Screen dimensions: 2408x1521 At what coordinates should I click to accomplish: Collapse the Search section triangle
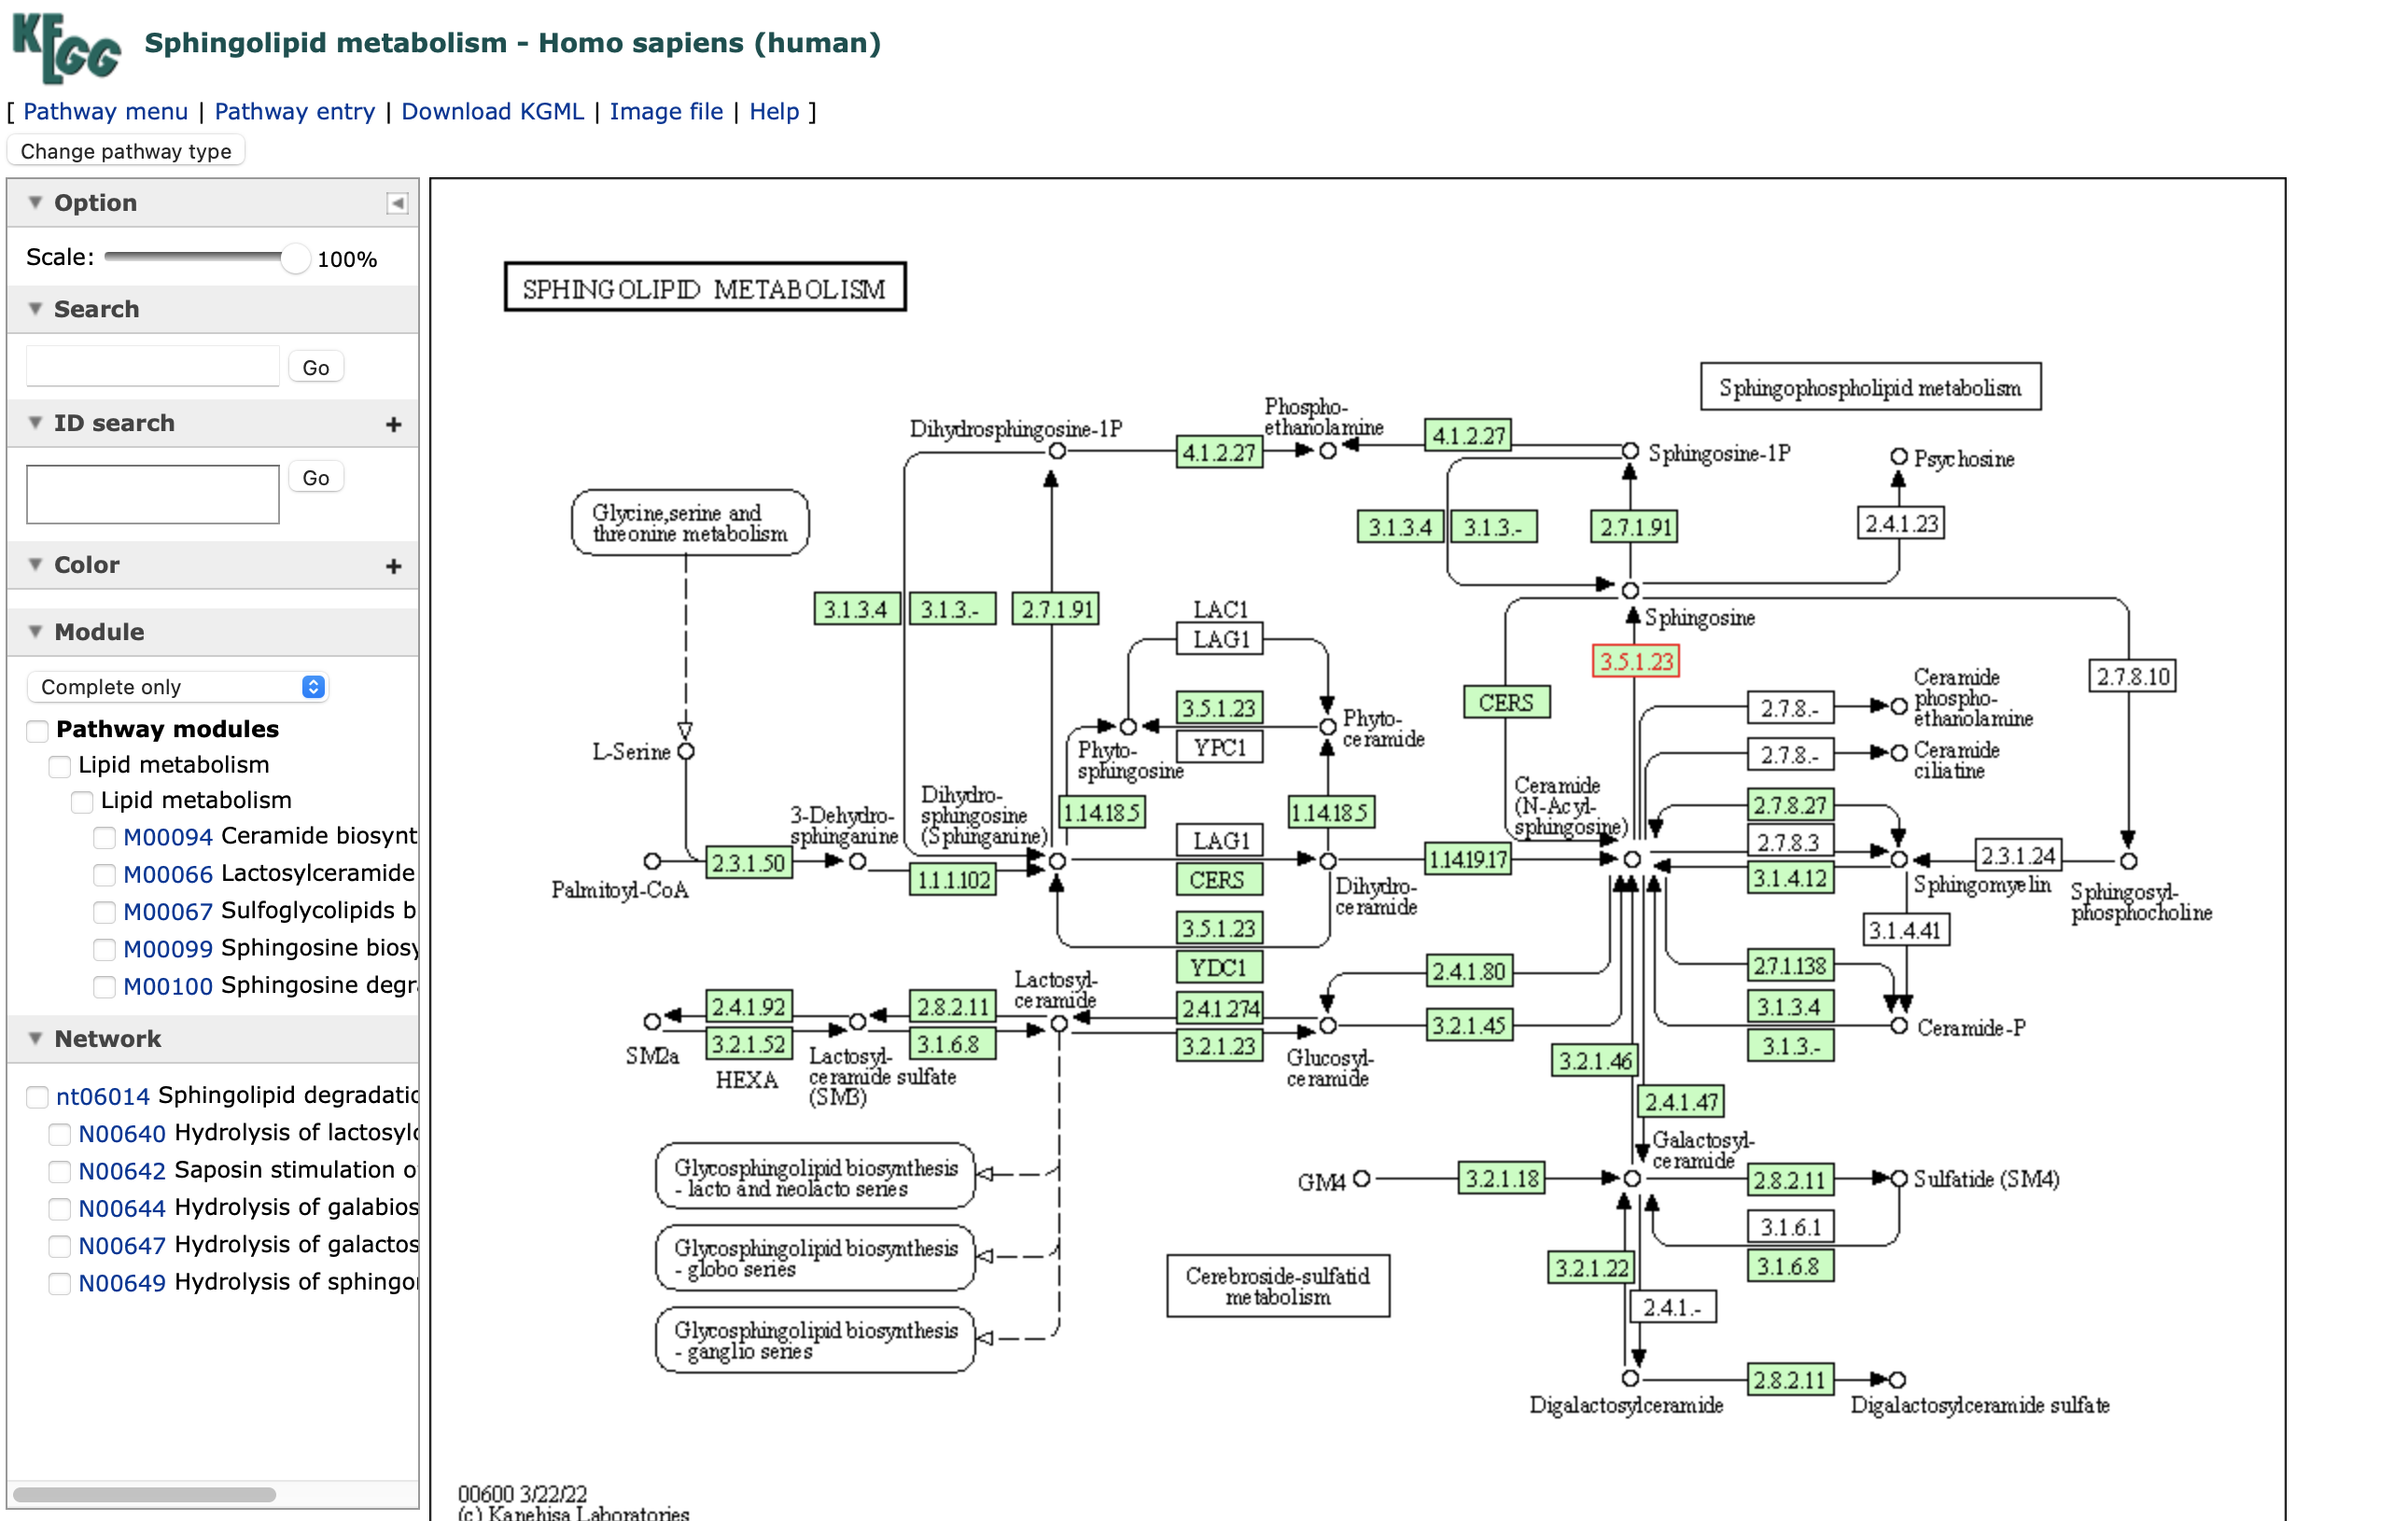pyautogui.click(x=35, y=309)
